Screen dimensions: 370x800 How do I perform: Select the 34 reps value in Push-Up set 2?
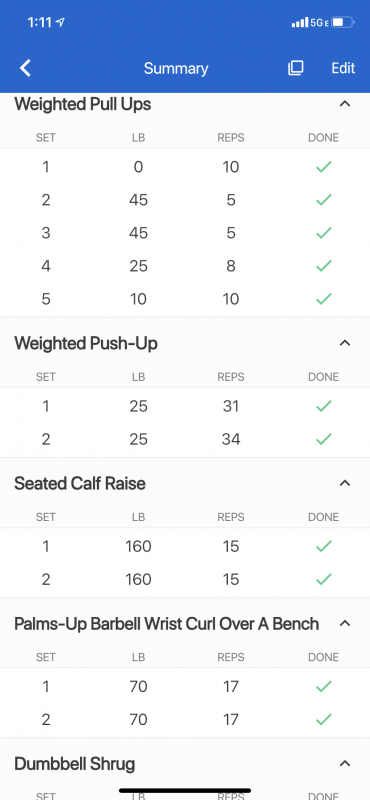[x=231, y=439]
